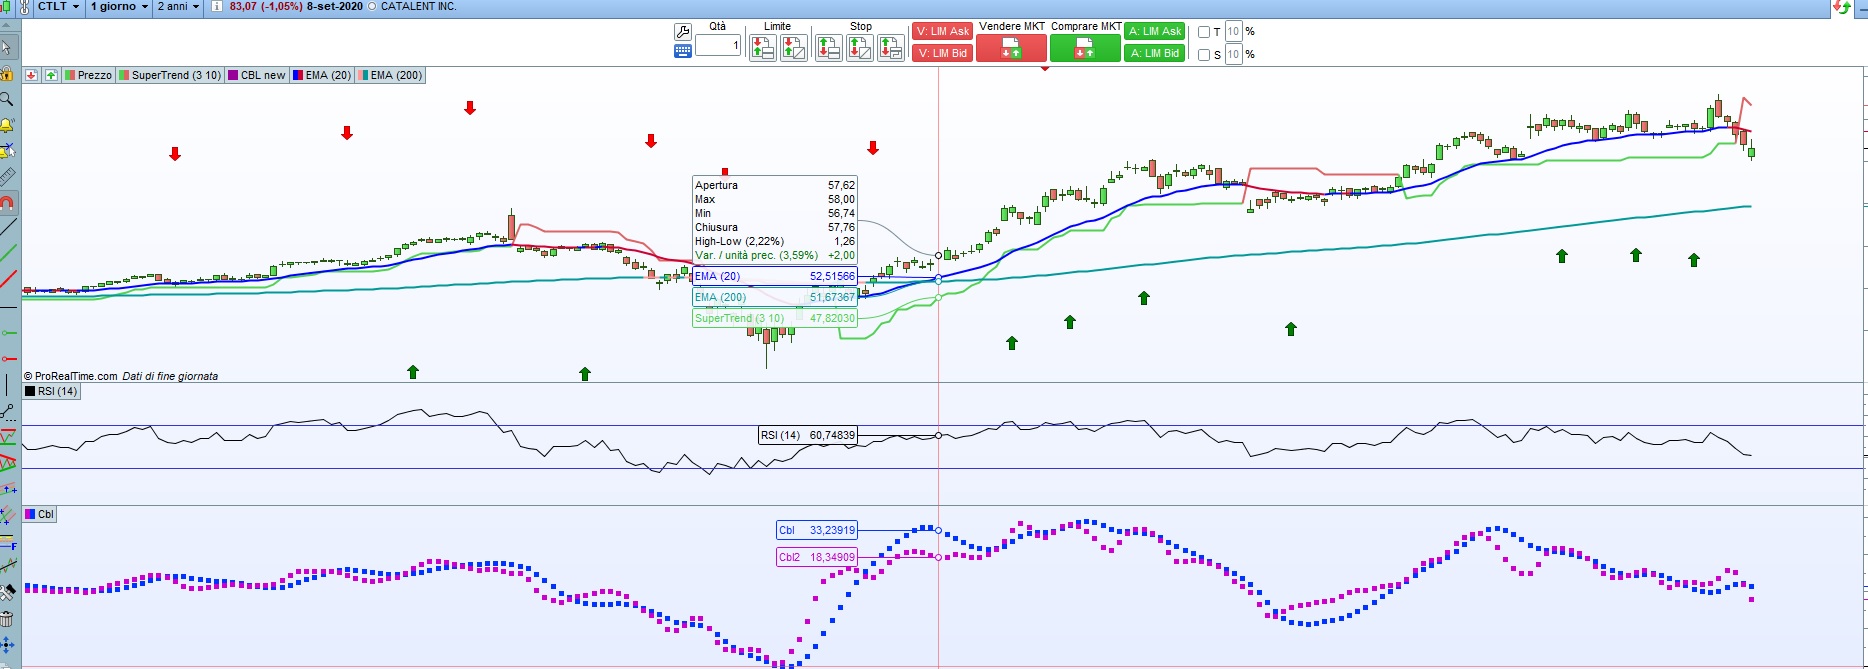Screen dimensions: 1868x669
Task: Open the CTLT ticker dropdown
Action: click(x=59, y=6)
